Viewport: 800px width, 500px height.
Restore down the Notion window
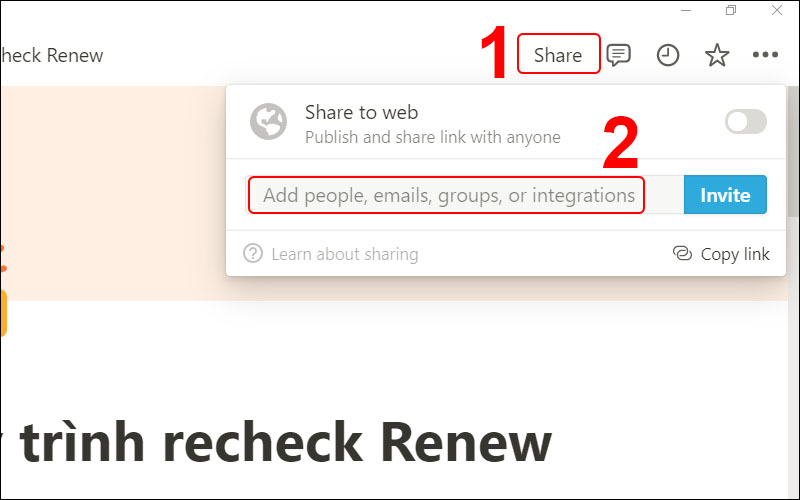click(x=731, y=10)
